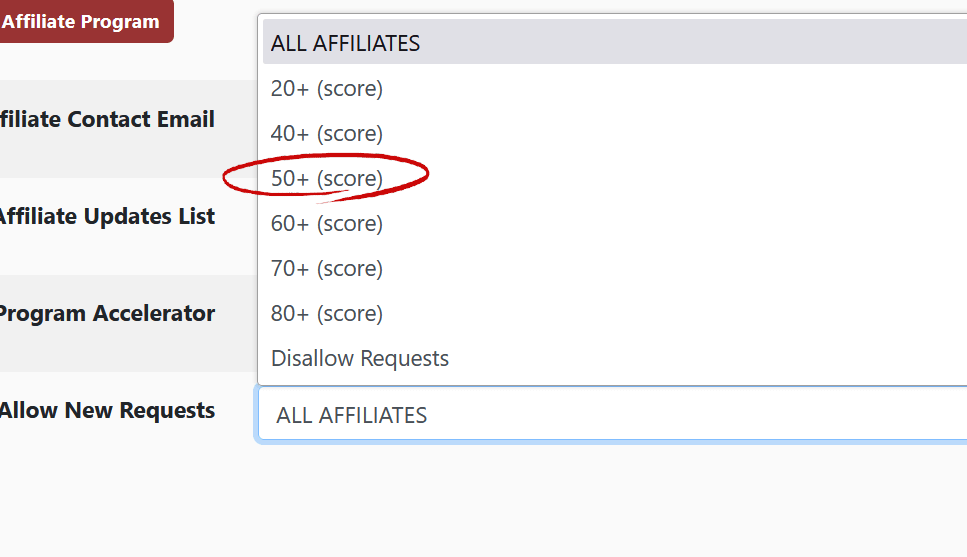Pick the 40+ (score) option

327,133
